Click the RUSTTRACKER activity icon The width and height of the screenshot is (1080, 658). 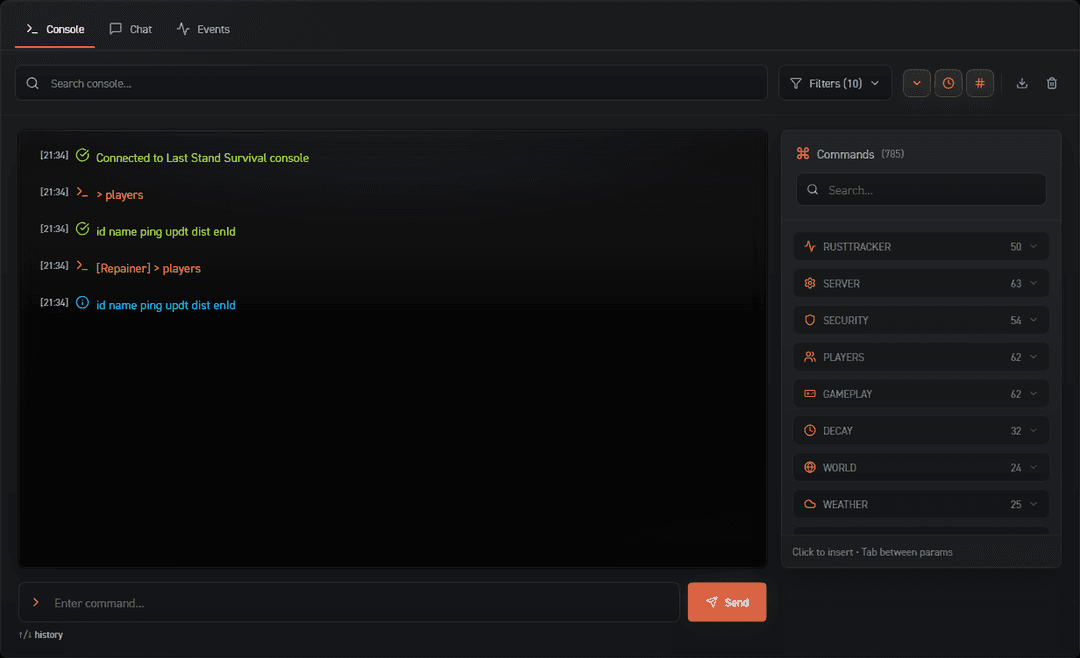point(810,247)
